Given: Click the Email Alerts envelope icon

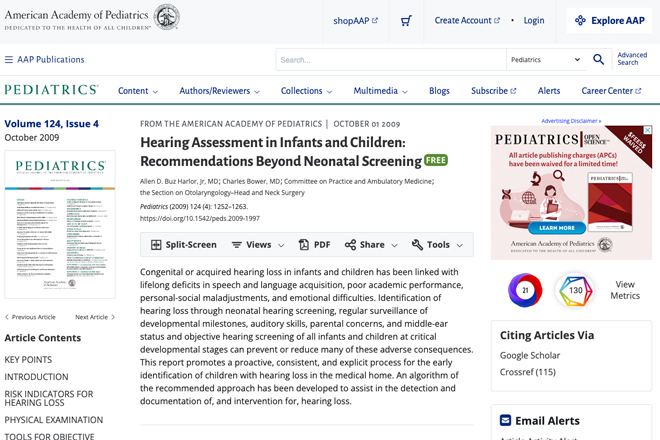Looking at the screenshot, I should [505, 420].
